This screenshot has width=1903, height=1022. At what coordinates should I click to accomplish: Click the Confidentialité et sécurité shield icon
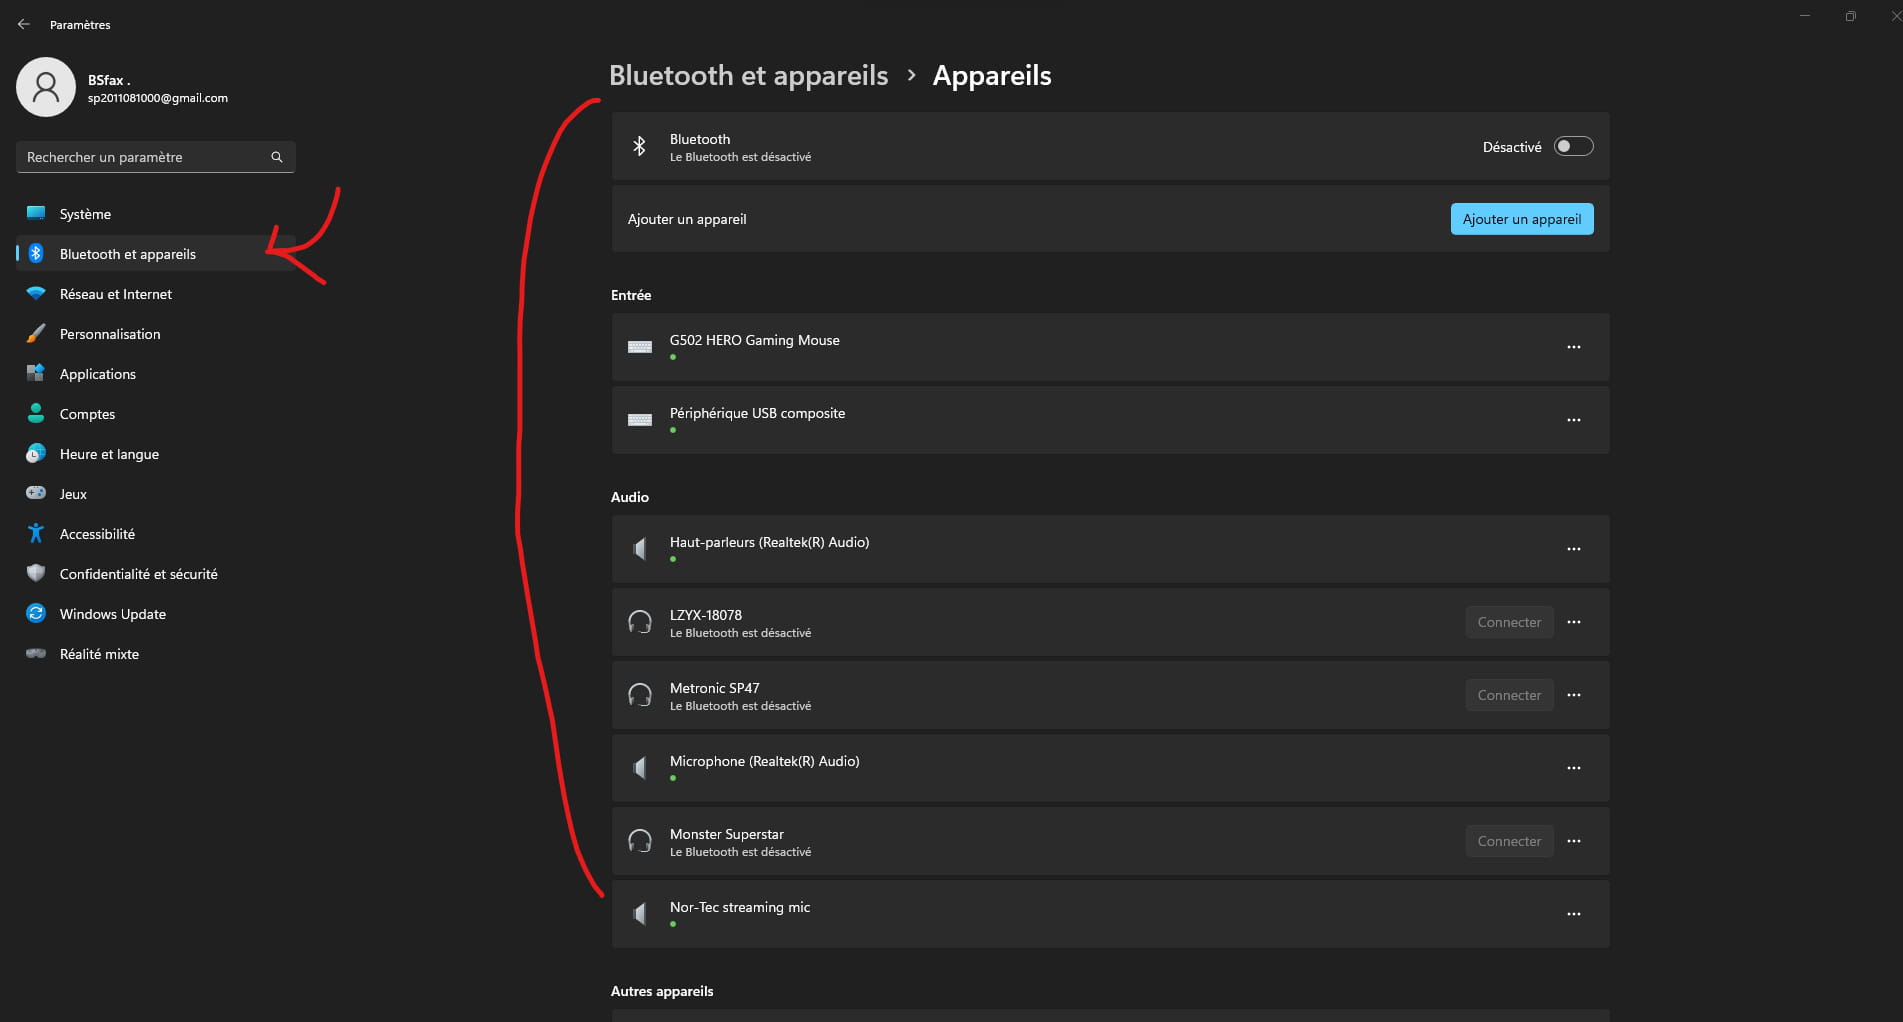[x=36, y=573]
